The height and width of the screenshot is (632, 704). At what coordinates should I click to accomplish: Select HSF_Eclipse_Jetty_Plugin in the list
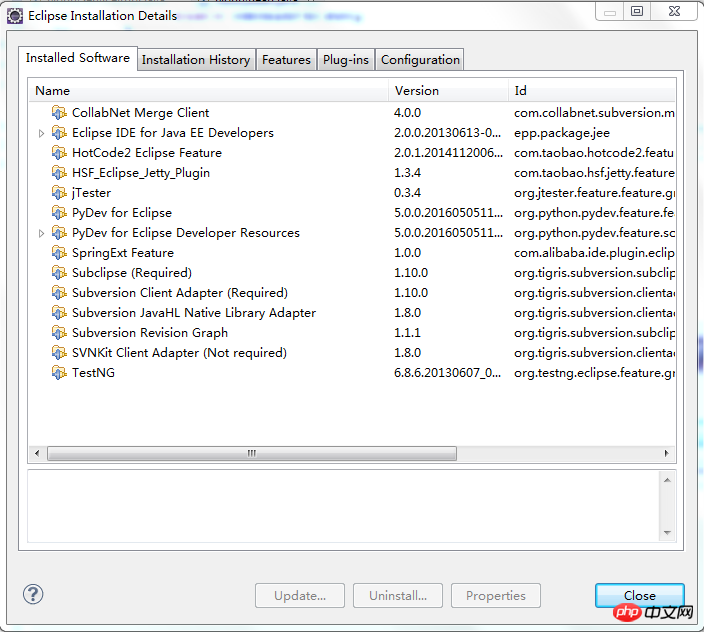tap(352, 173)
